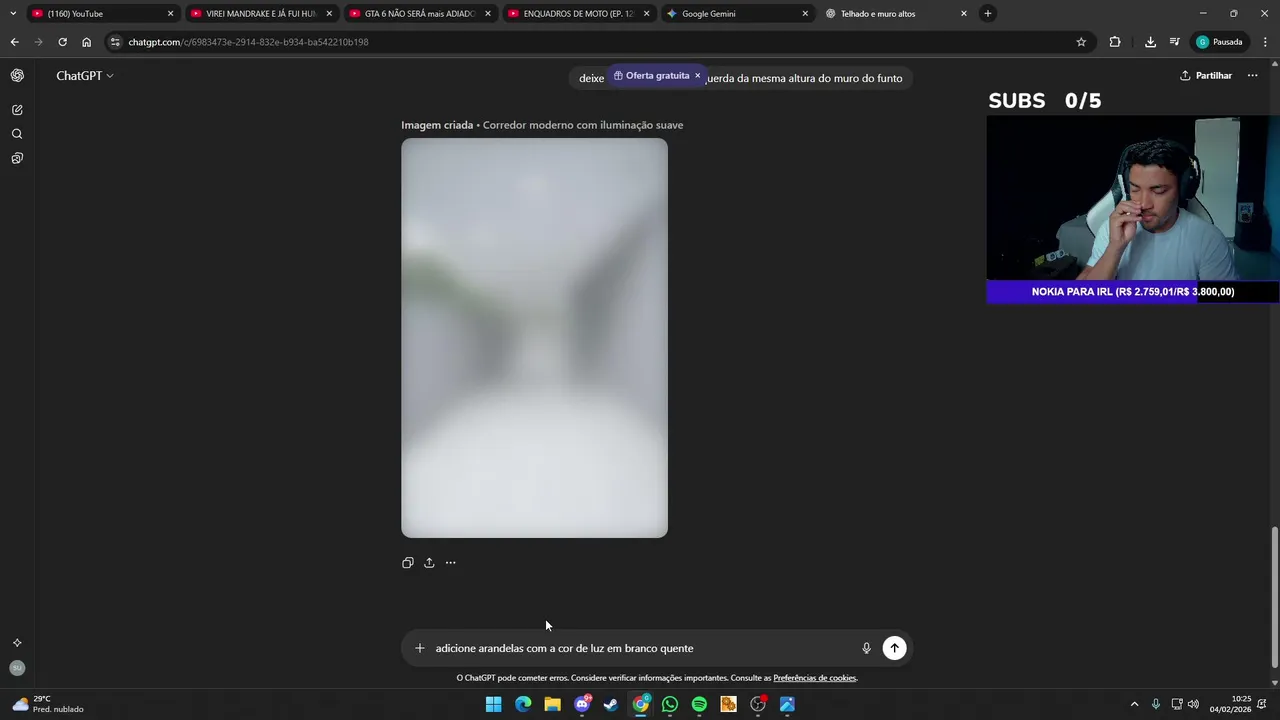Screen dimensions: 1280x720
Task: Open more actions menu below the image
Action: tap(450, 563)
